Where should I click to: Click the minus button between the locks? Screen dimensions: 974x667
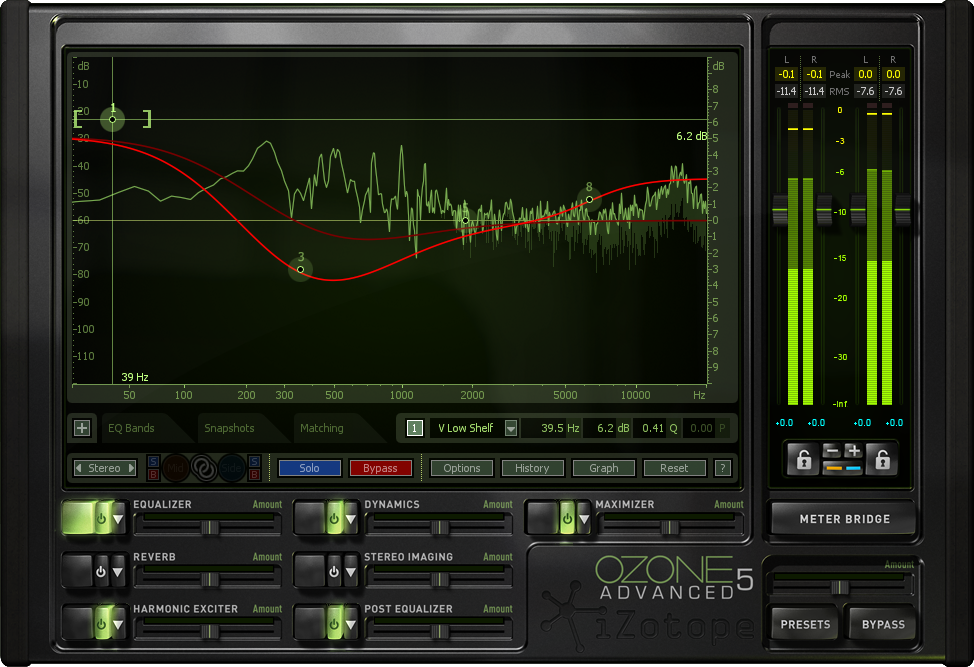[832, 451]
